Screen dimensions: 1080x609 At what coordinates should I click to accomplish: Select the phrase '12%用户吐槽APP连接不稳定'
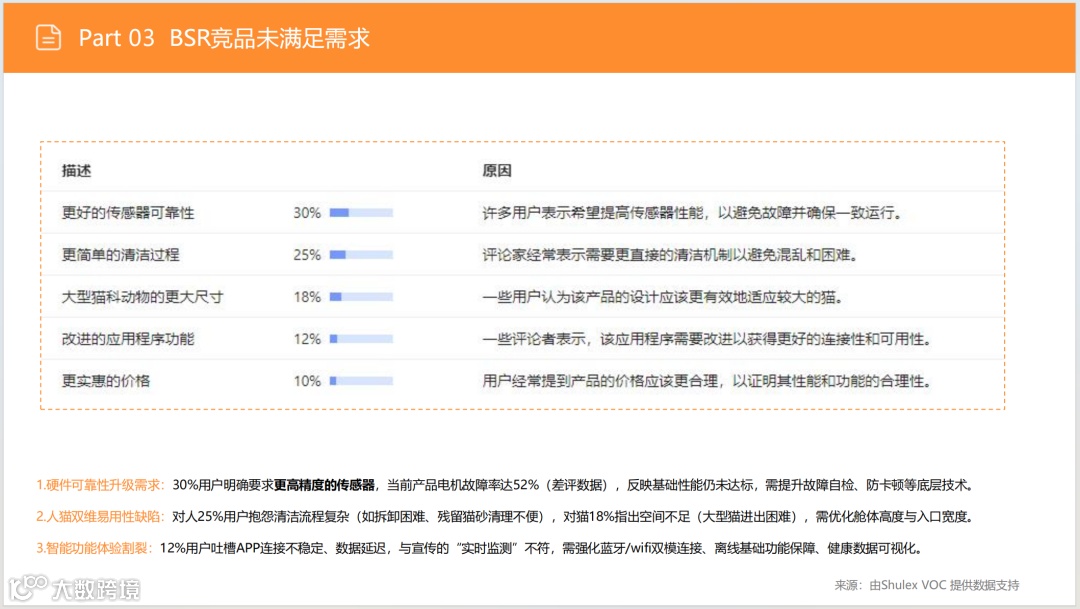242,548
